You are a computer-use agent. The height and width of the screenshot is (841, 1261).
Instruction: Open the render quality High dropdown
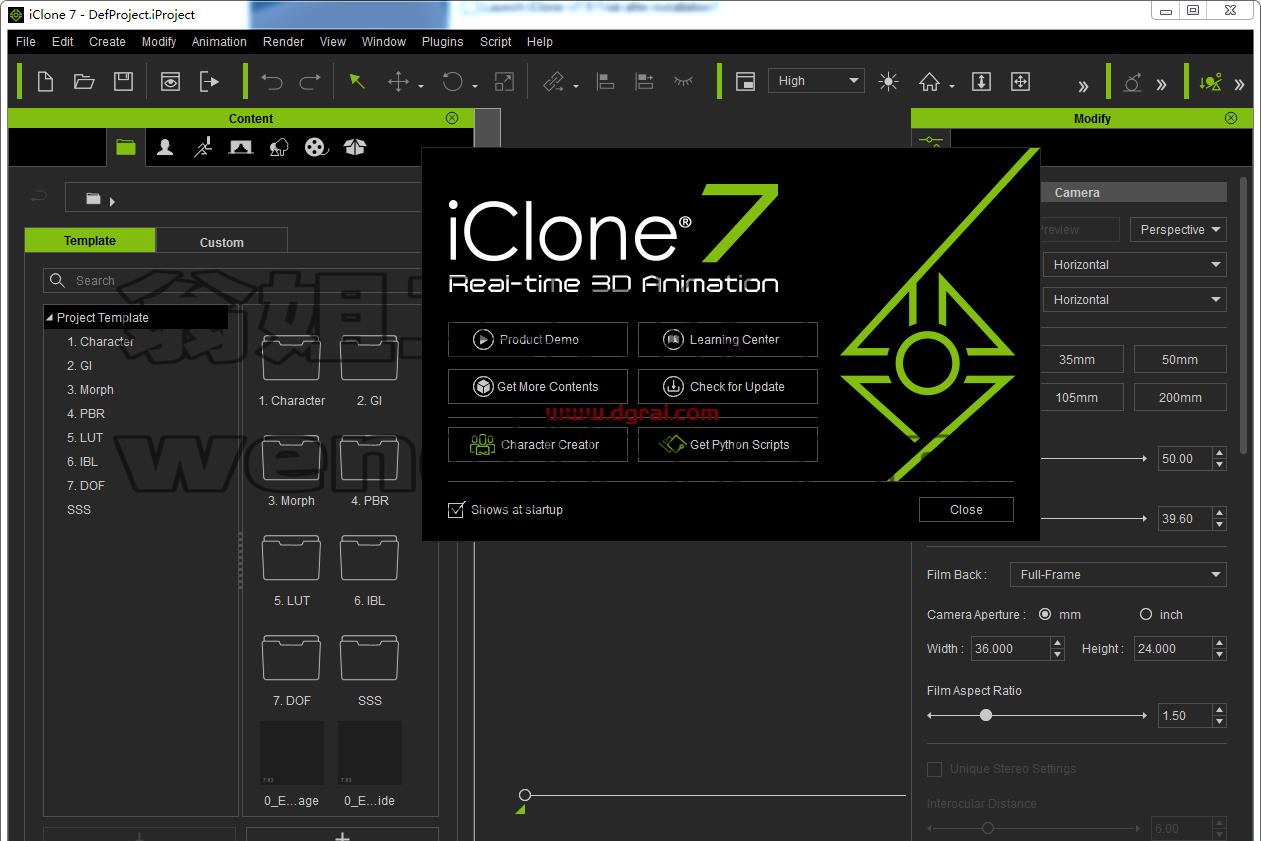pyautogui.click(x=816, y=81)
